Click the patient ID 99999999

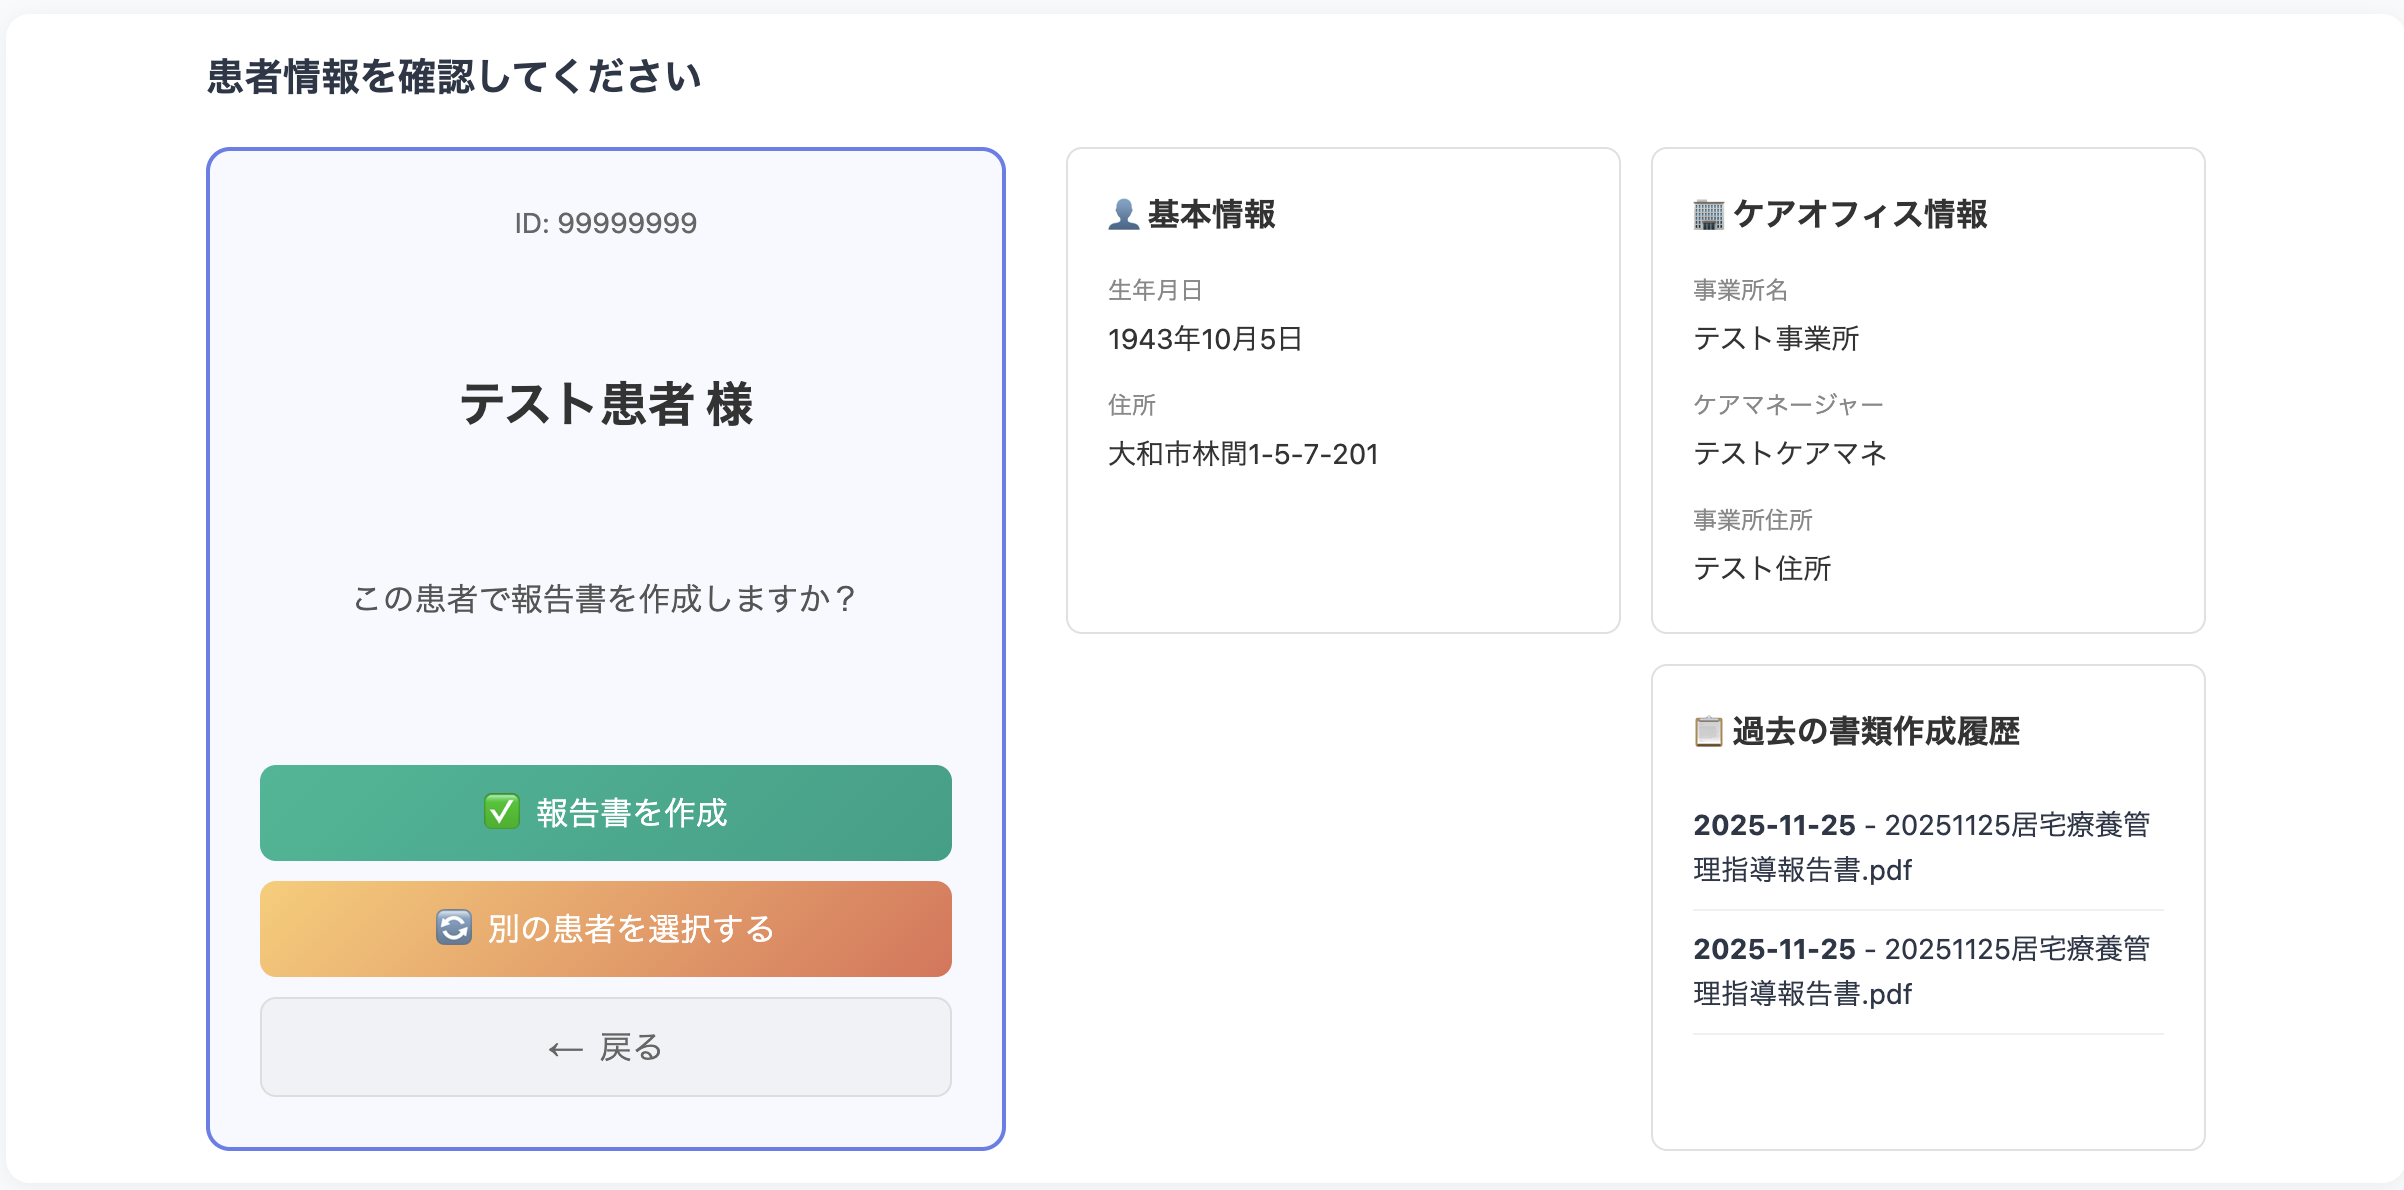(x=604, y=222)
